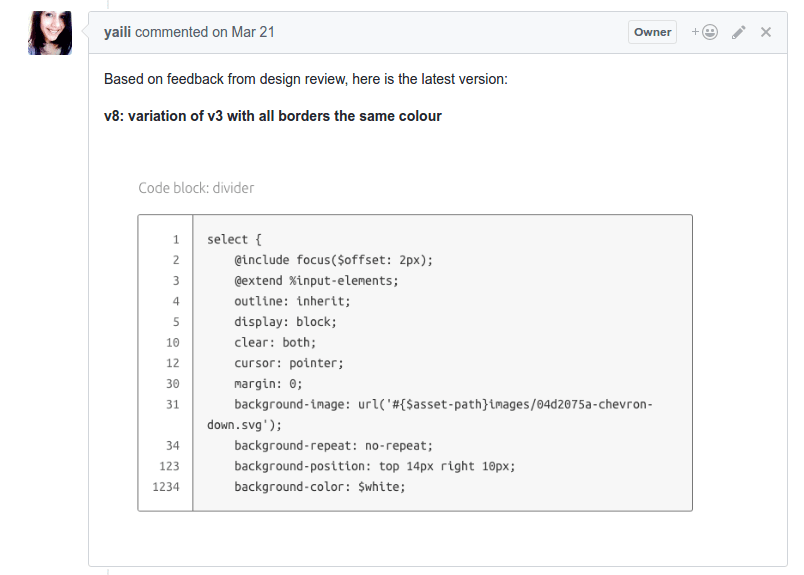Click the 'background-repeat: no-repeat;' code line

[x=333, y=446]
